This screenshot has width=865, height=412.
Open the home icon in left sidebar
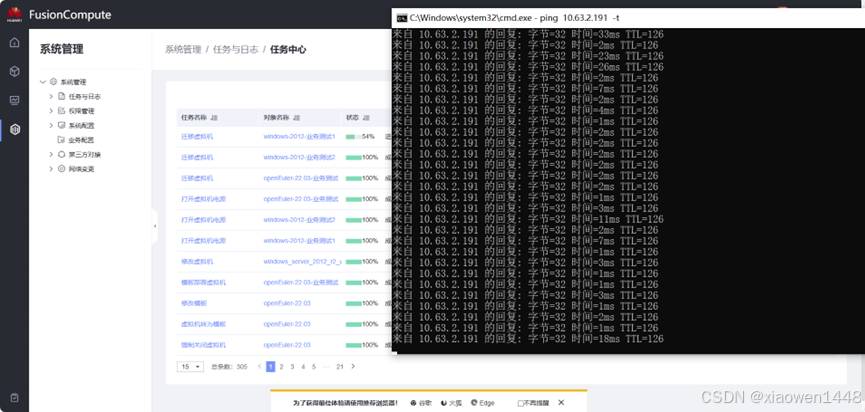tap(14, 43)
